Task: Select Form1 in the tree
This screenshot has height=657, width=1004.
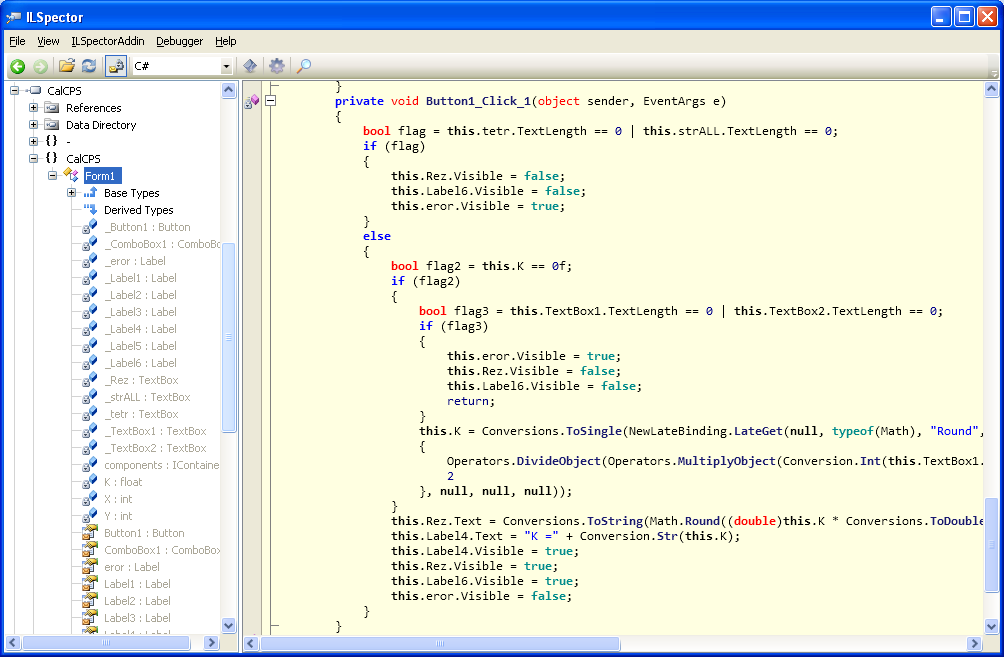Action: [102, 176]
